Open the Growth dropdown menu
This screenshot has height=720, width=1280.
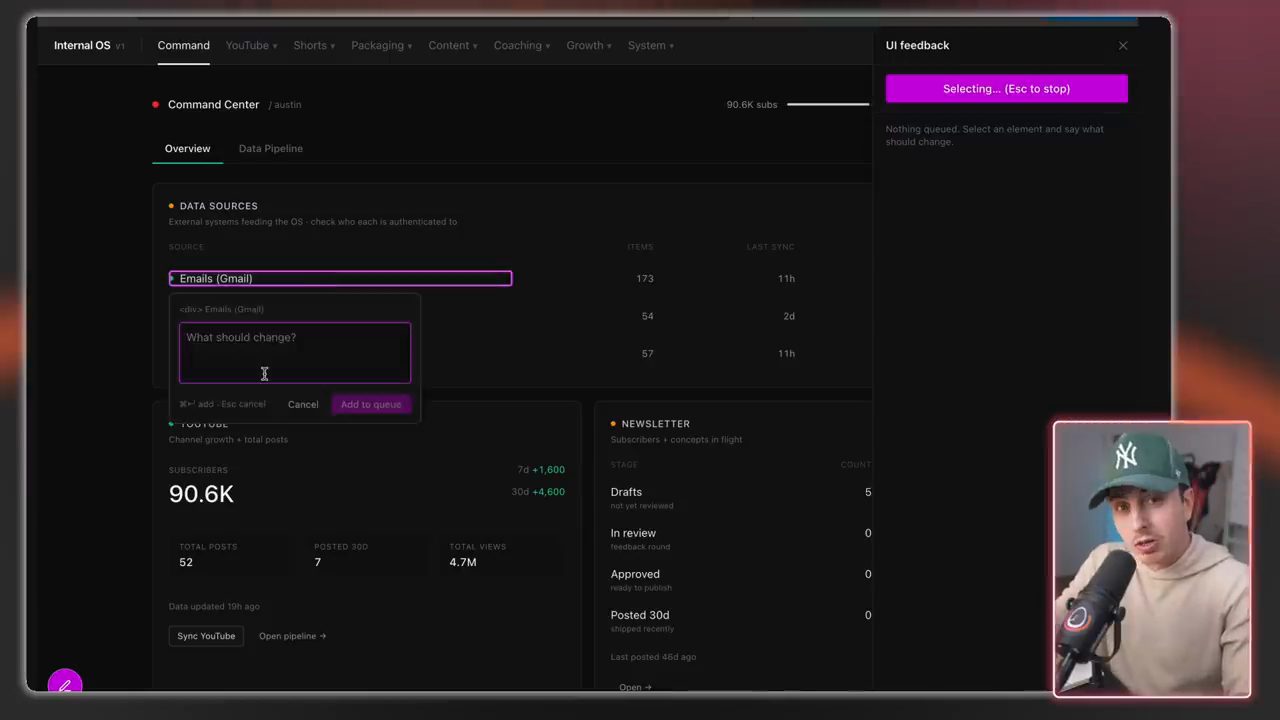[x=589, y=46]
